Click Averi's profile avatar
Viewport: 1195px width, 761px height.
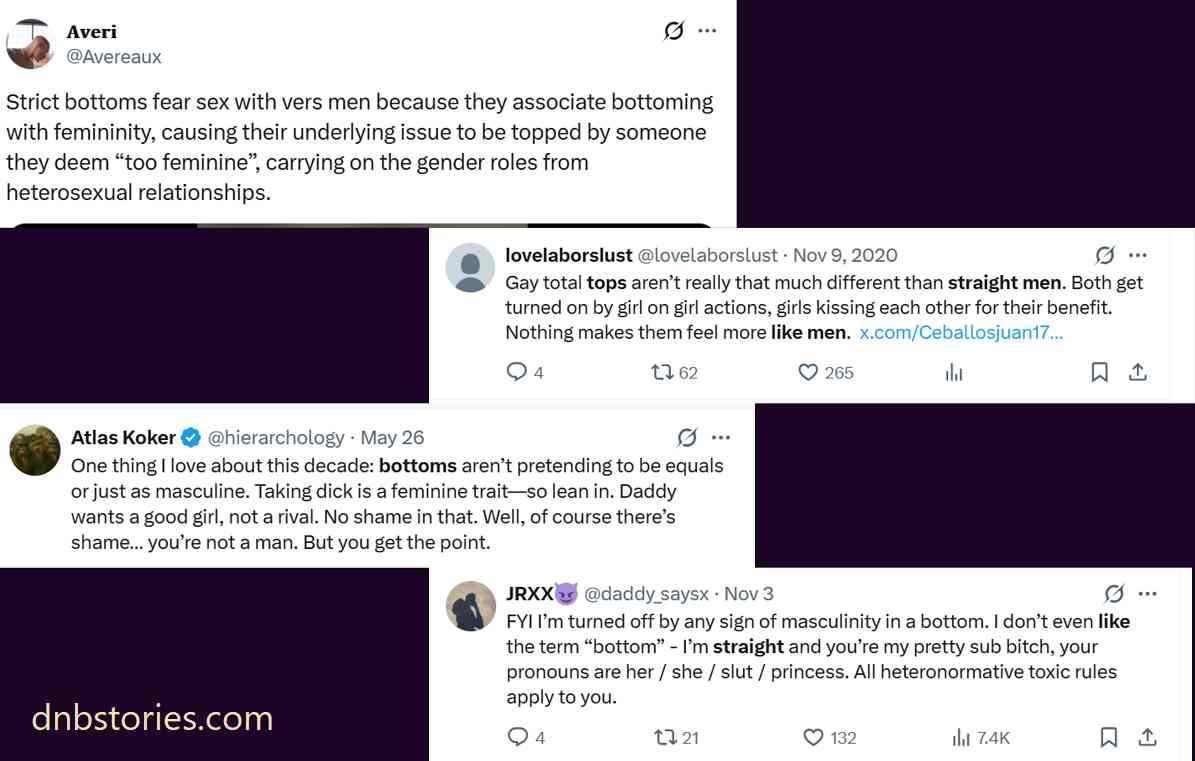click(x=30, y=43)
